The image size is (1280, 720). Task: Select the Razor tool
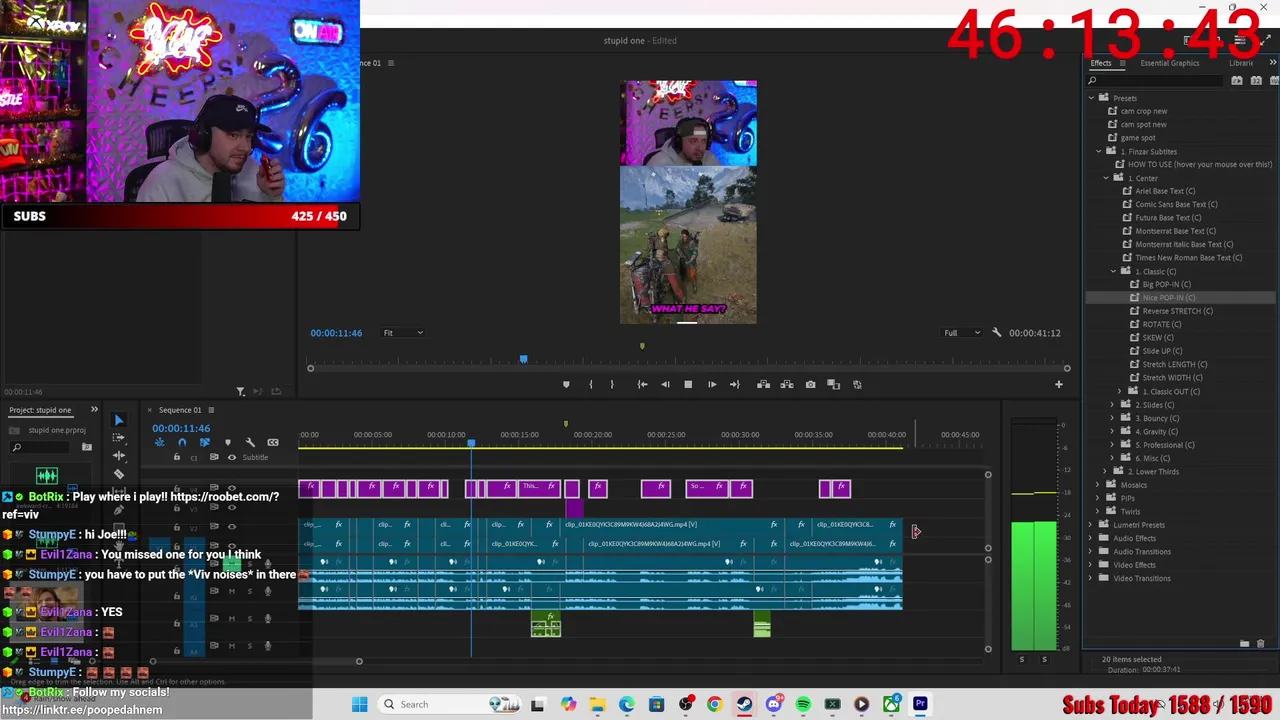pyautogui.click(x=118, y=474)
